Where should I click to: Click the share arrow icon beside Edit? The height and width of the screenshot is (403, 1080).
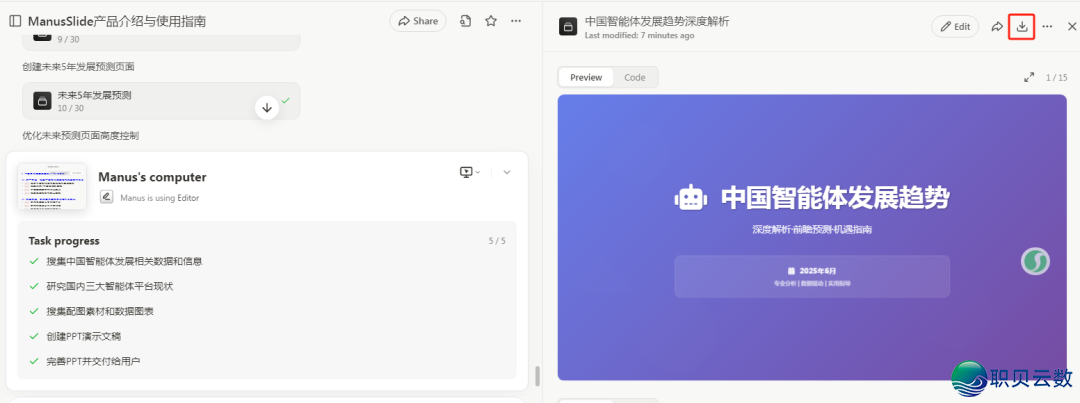coord(997,27)
